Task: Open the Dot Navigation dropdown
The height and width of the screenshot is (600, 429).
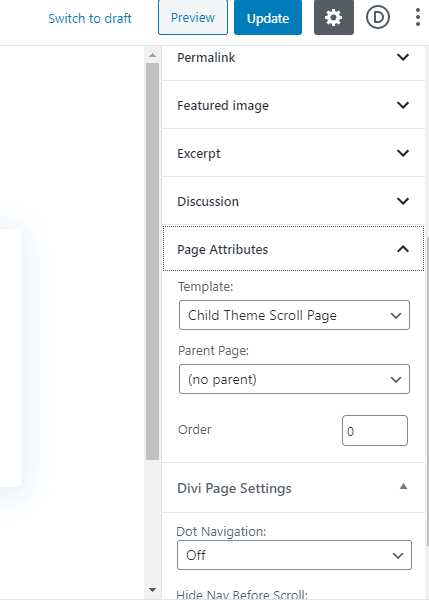Action: pyautogui.click(x=294, y=555)
